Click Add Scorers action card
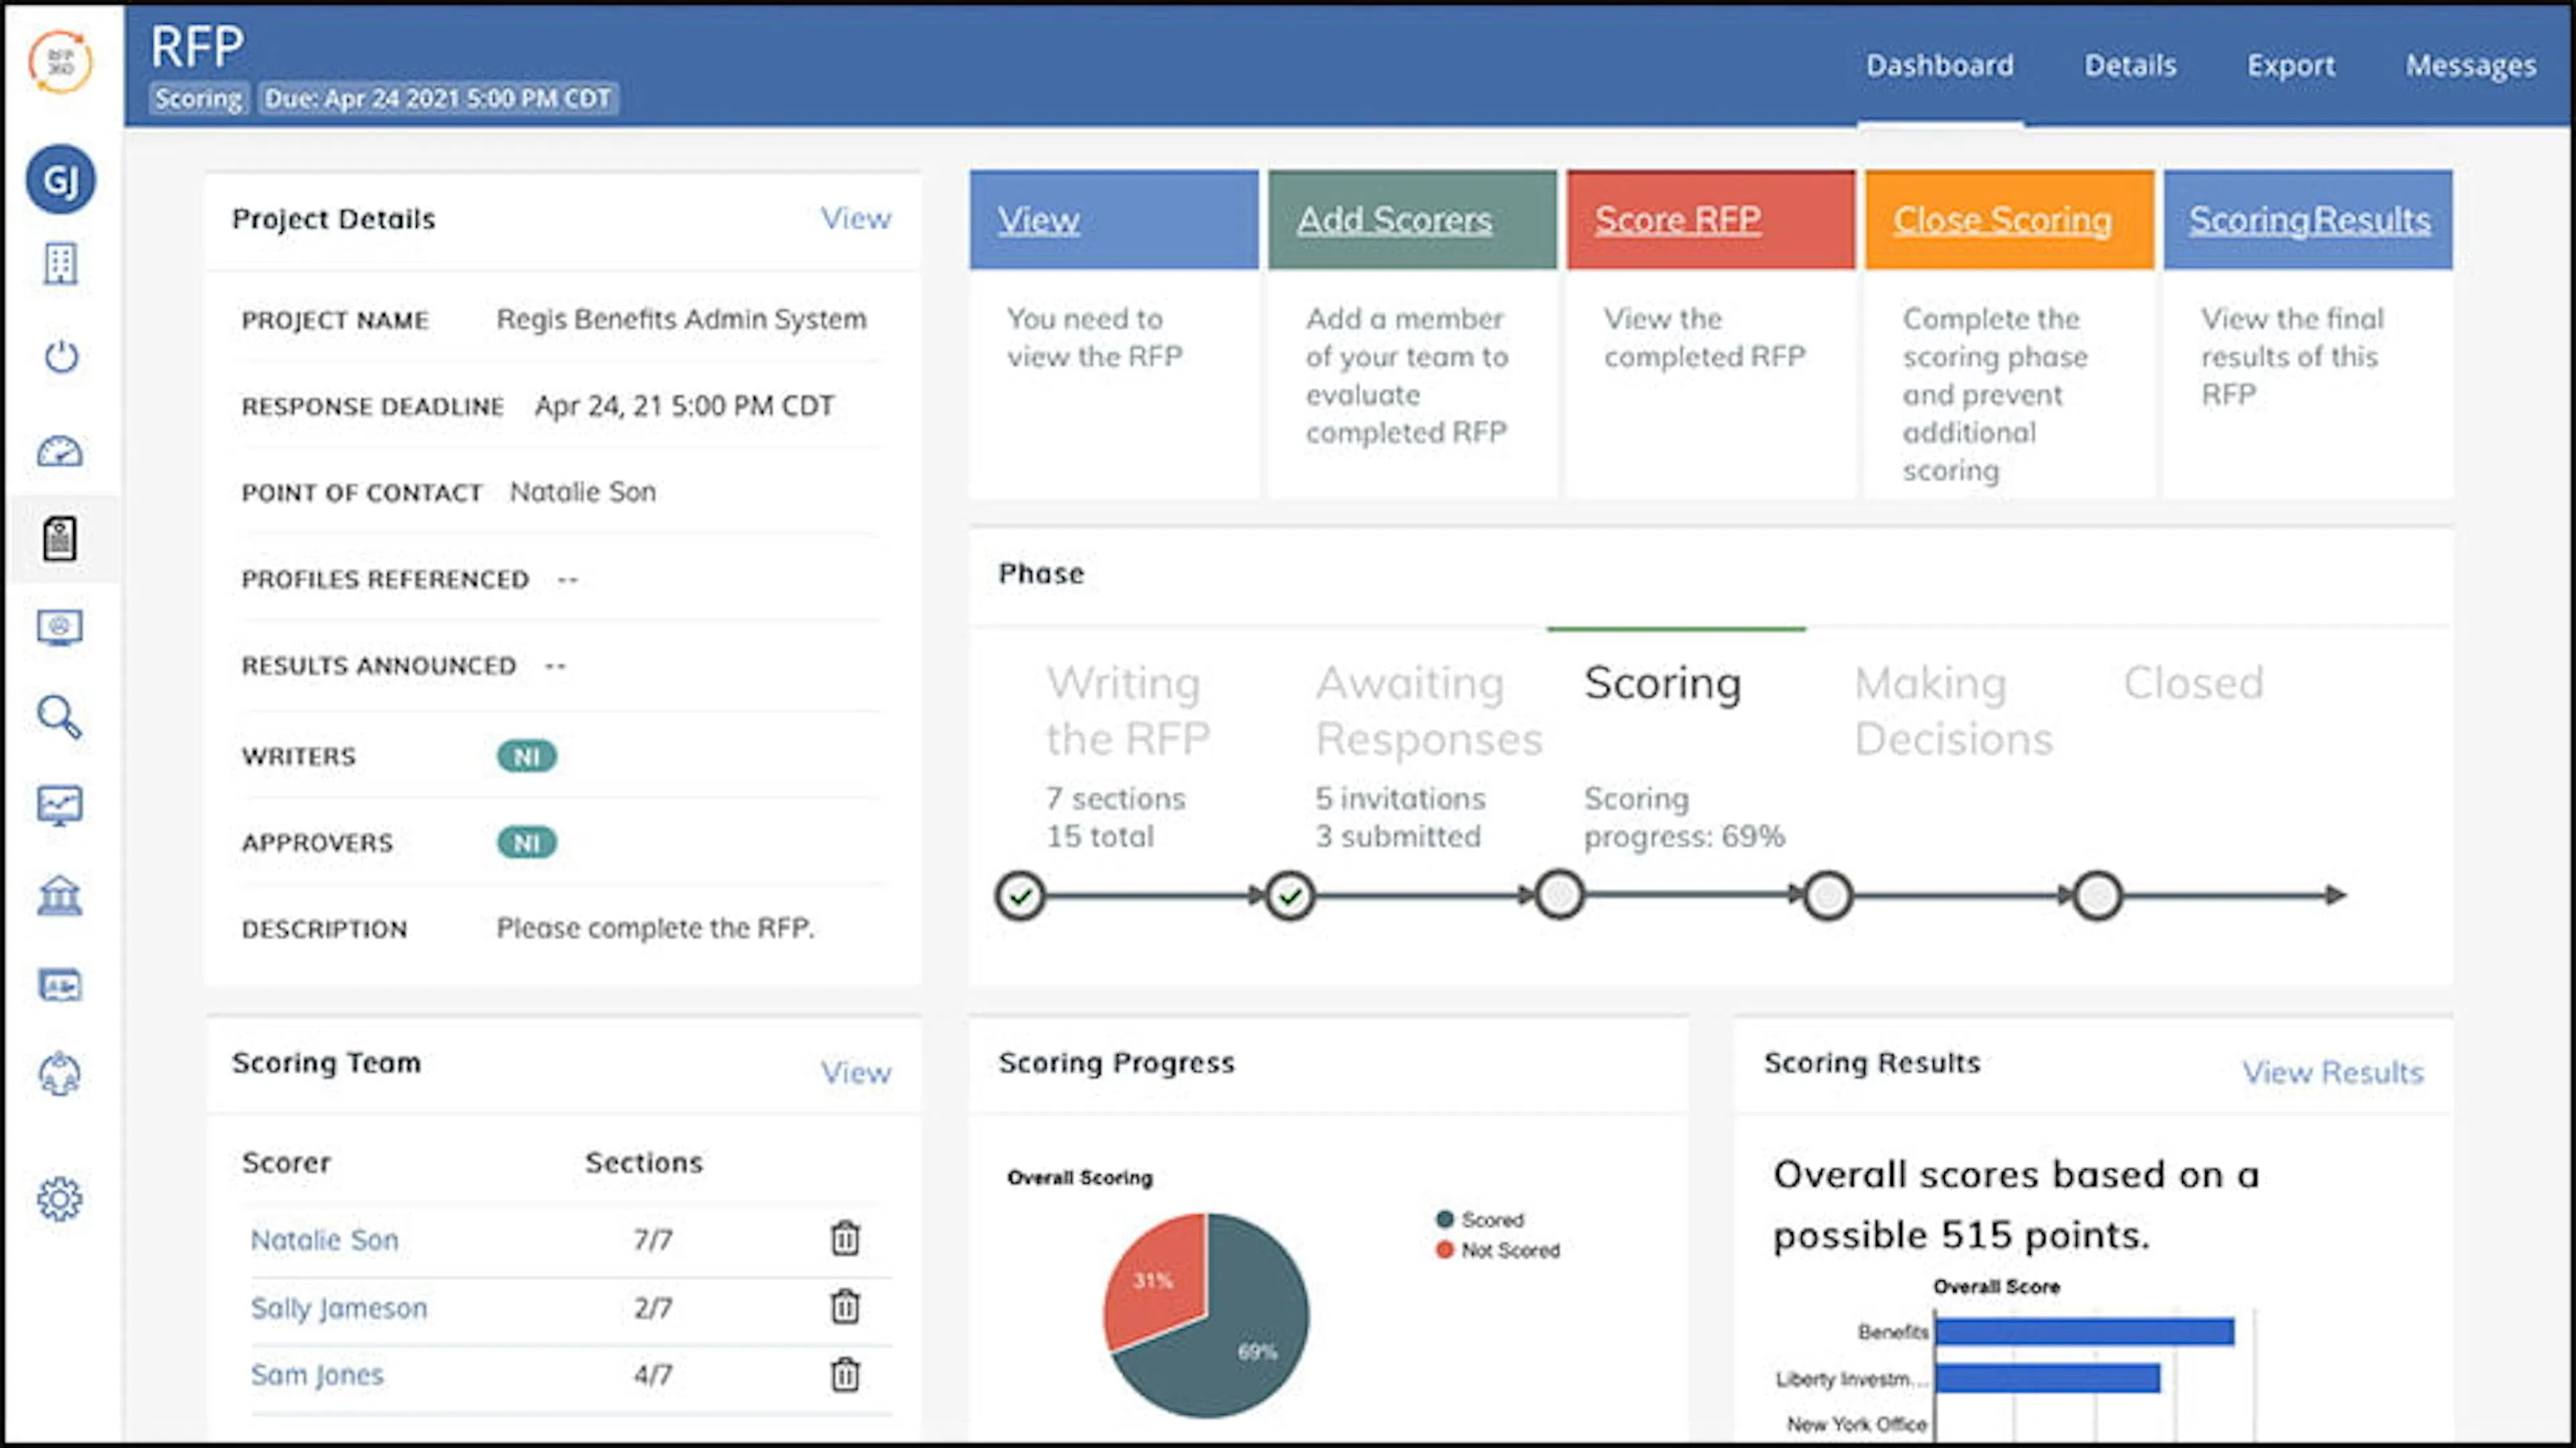Image resolution: width=2576 pixels, height=1448 pixels. [x=1395, y=219]
